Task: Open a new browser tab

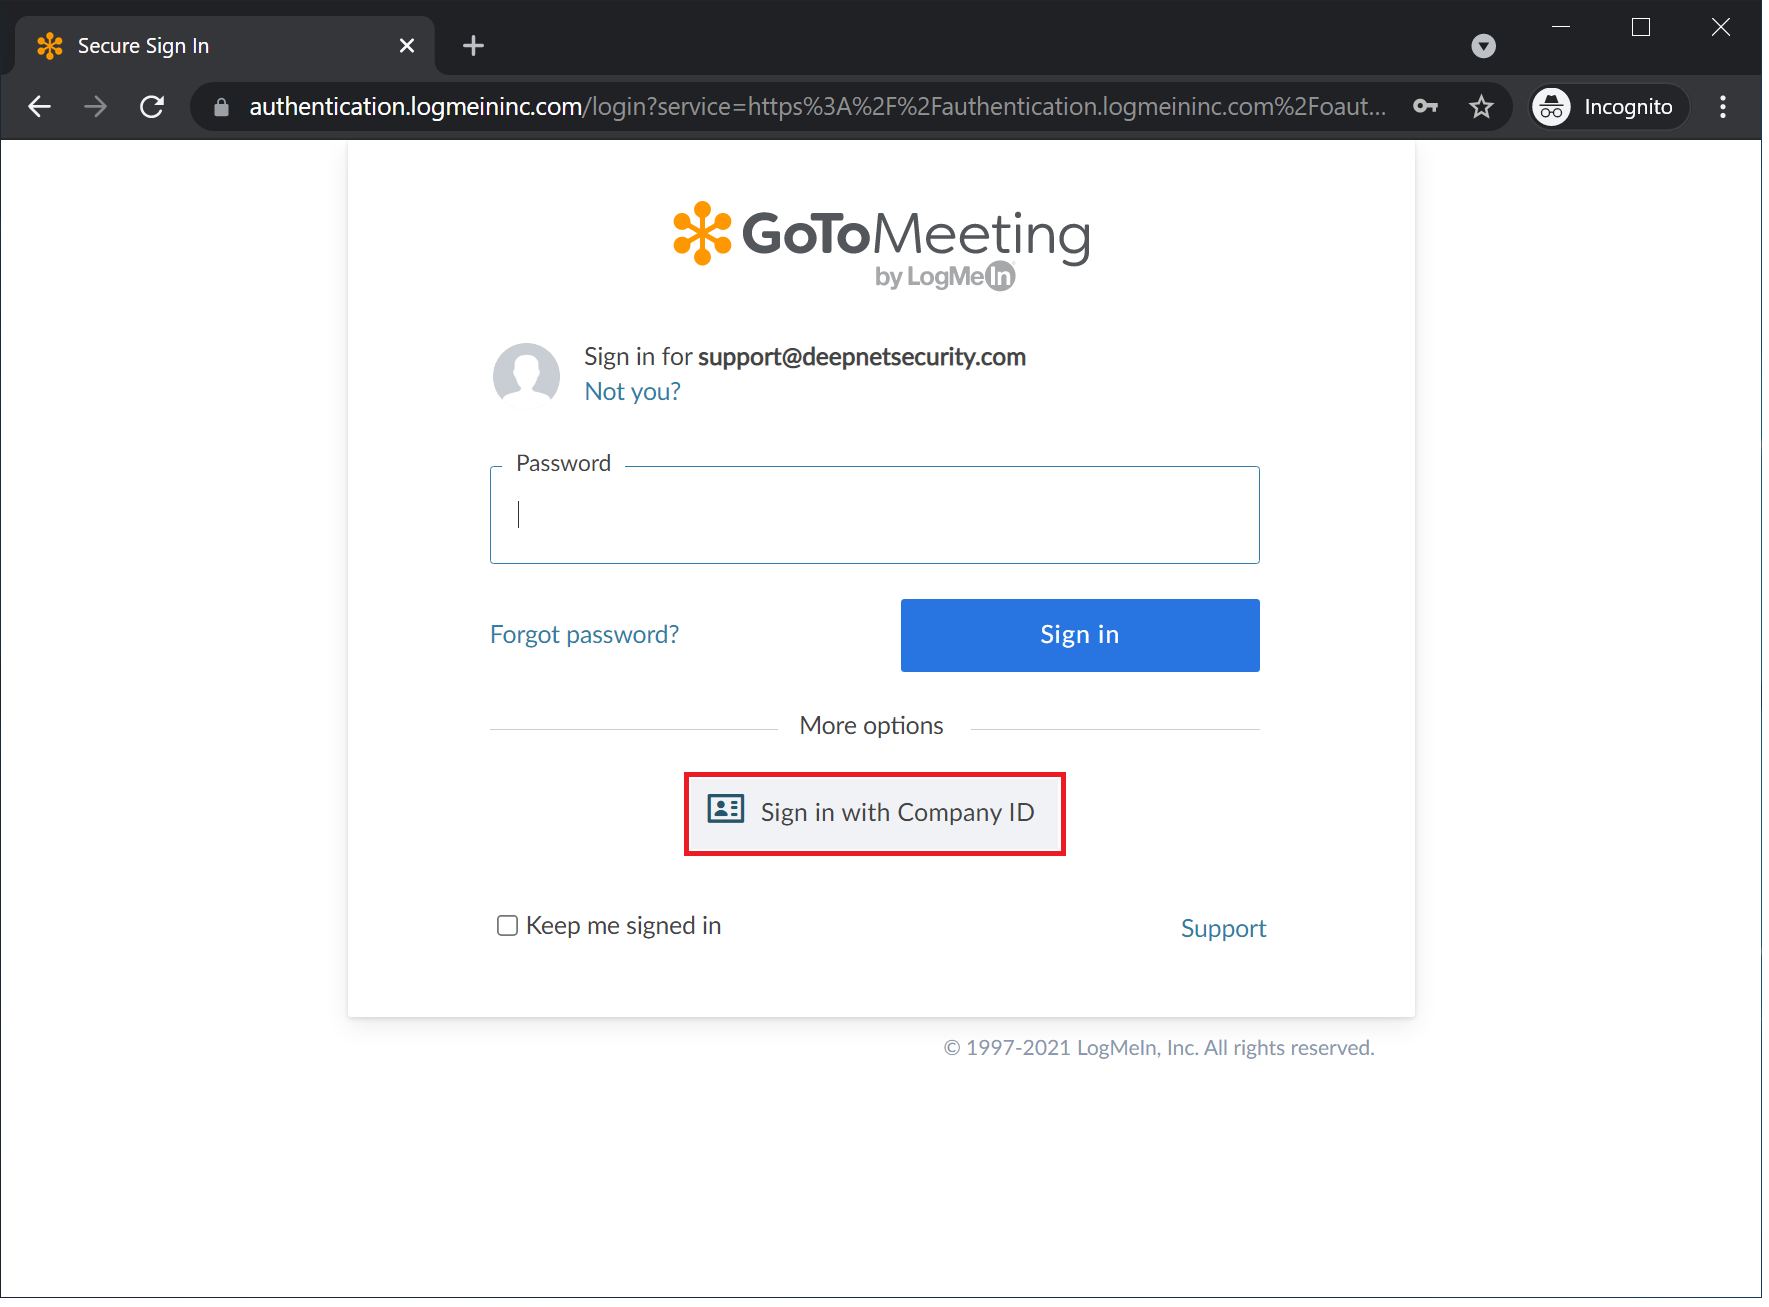Action: click(473, 46)
